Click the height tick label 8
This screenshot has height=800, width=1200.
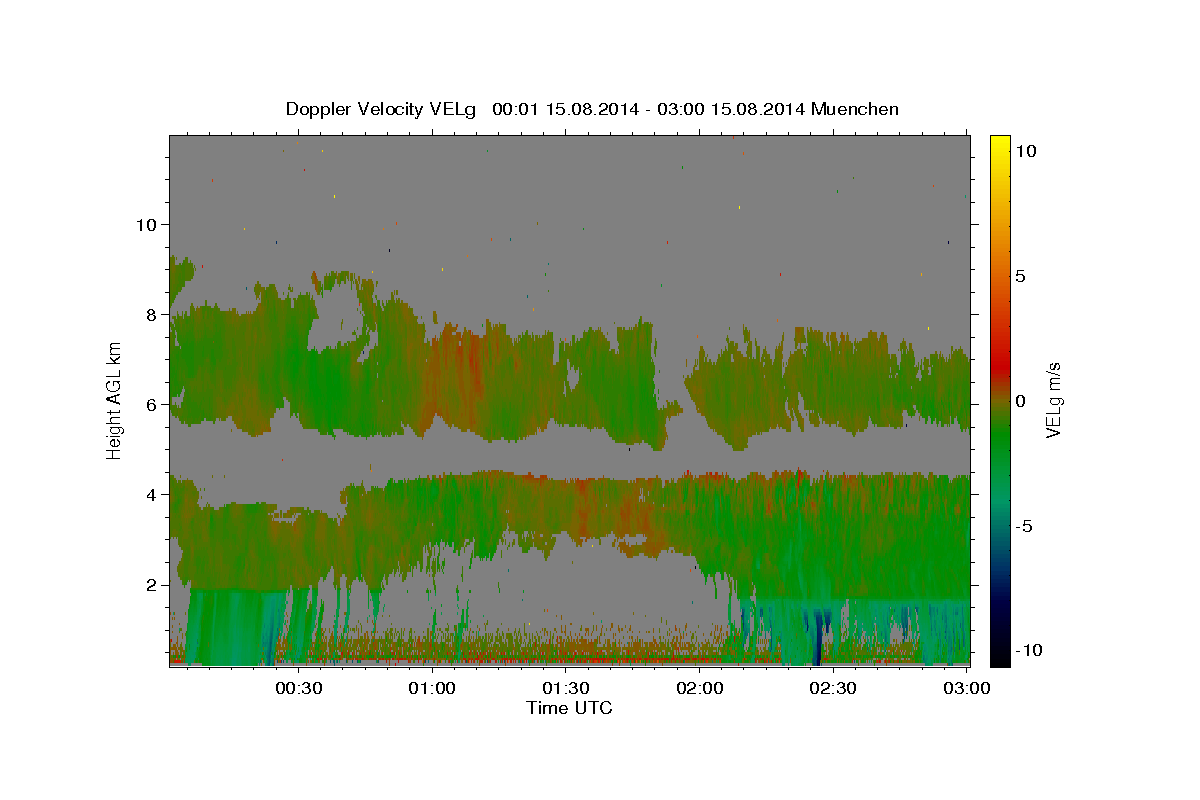[154, 315]
